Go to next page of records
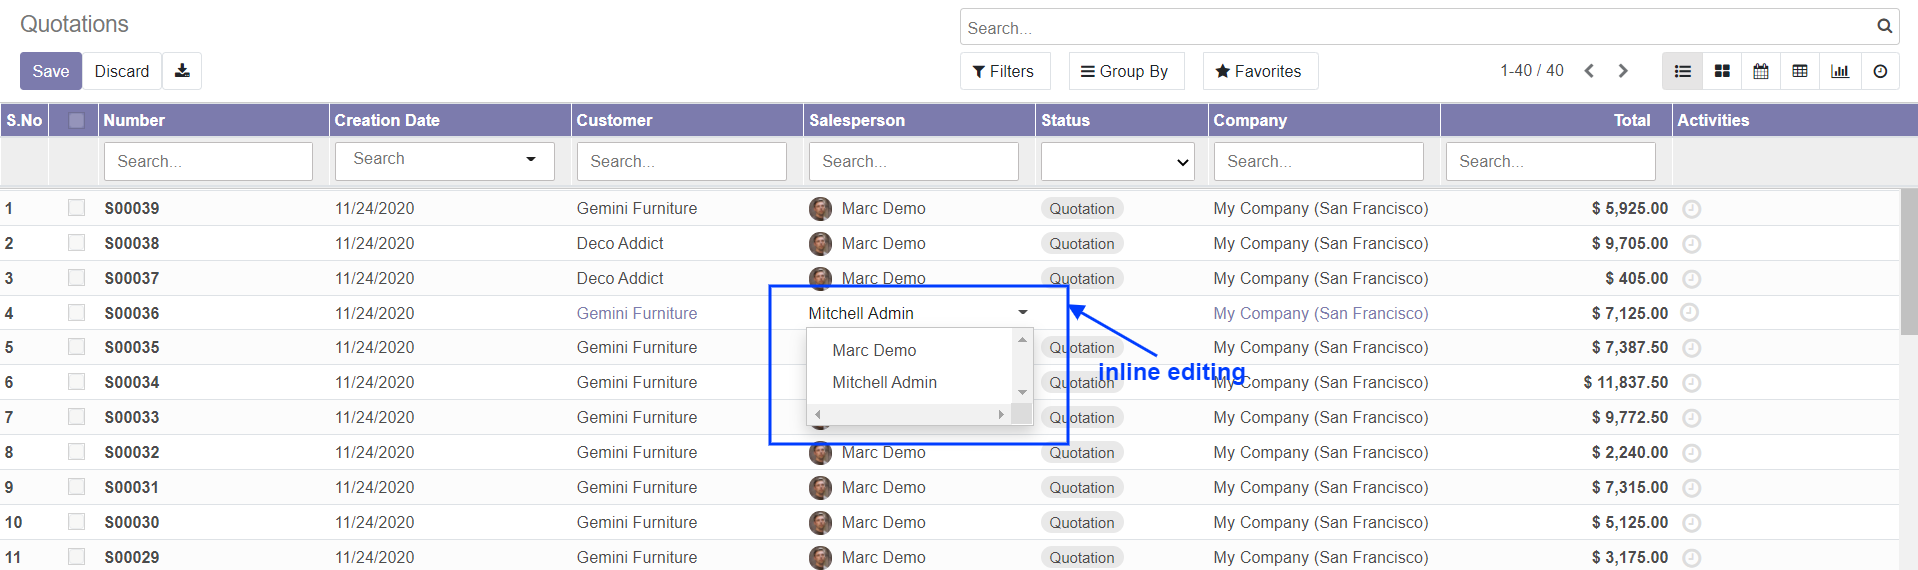 click(1623, 71)
